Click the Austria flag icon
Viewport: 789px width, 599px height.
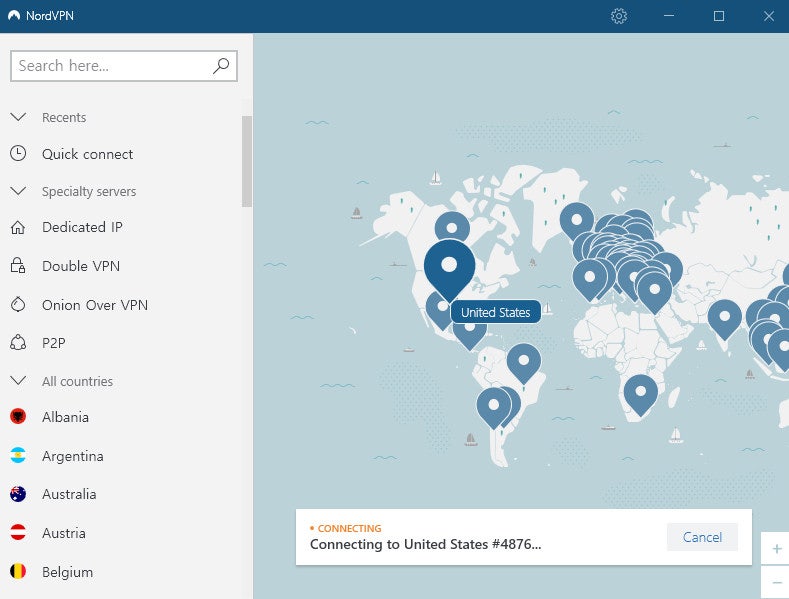[x=18, y=532]
